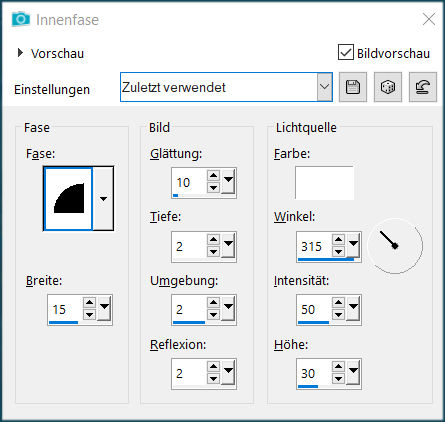The image size is (445, 422).
Task: Increase Tiefe value with up arrow
Action: (x=213, y=239)
